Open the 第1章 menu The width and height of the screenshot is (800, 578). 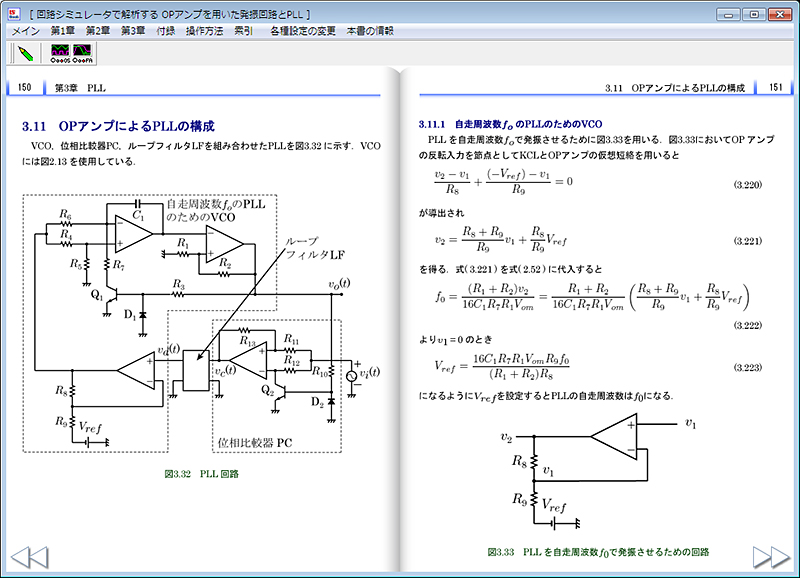click(x=62, y=31)
